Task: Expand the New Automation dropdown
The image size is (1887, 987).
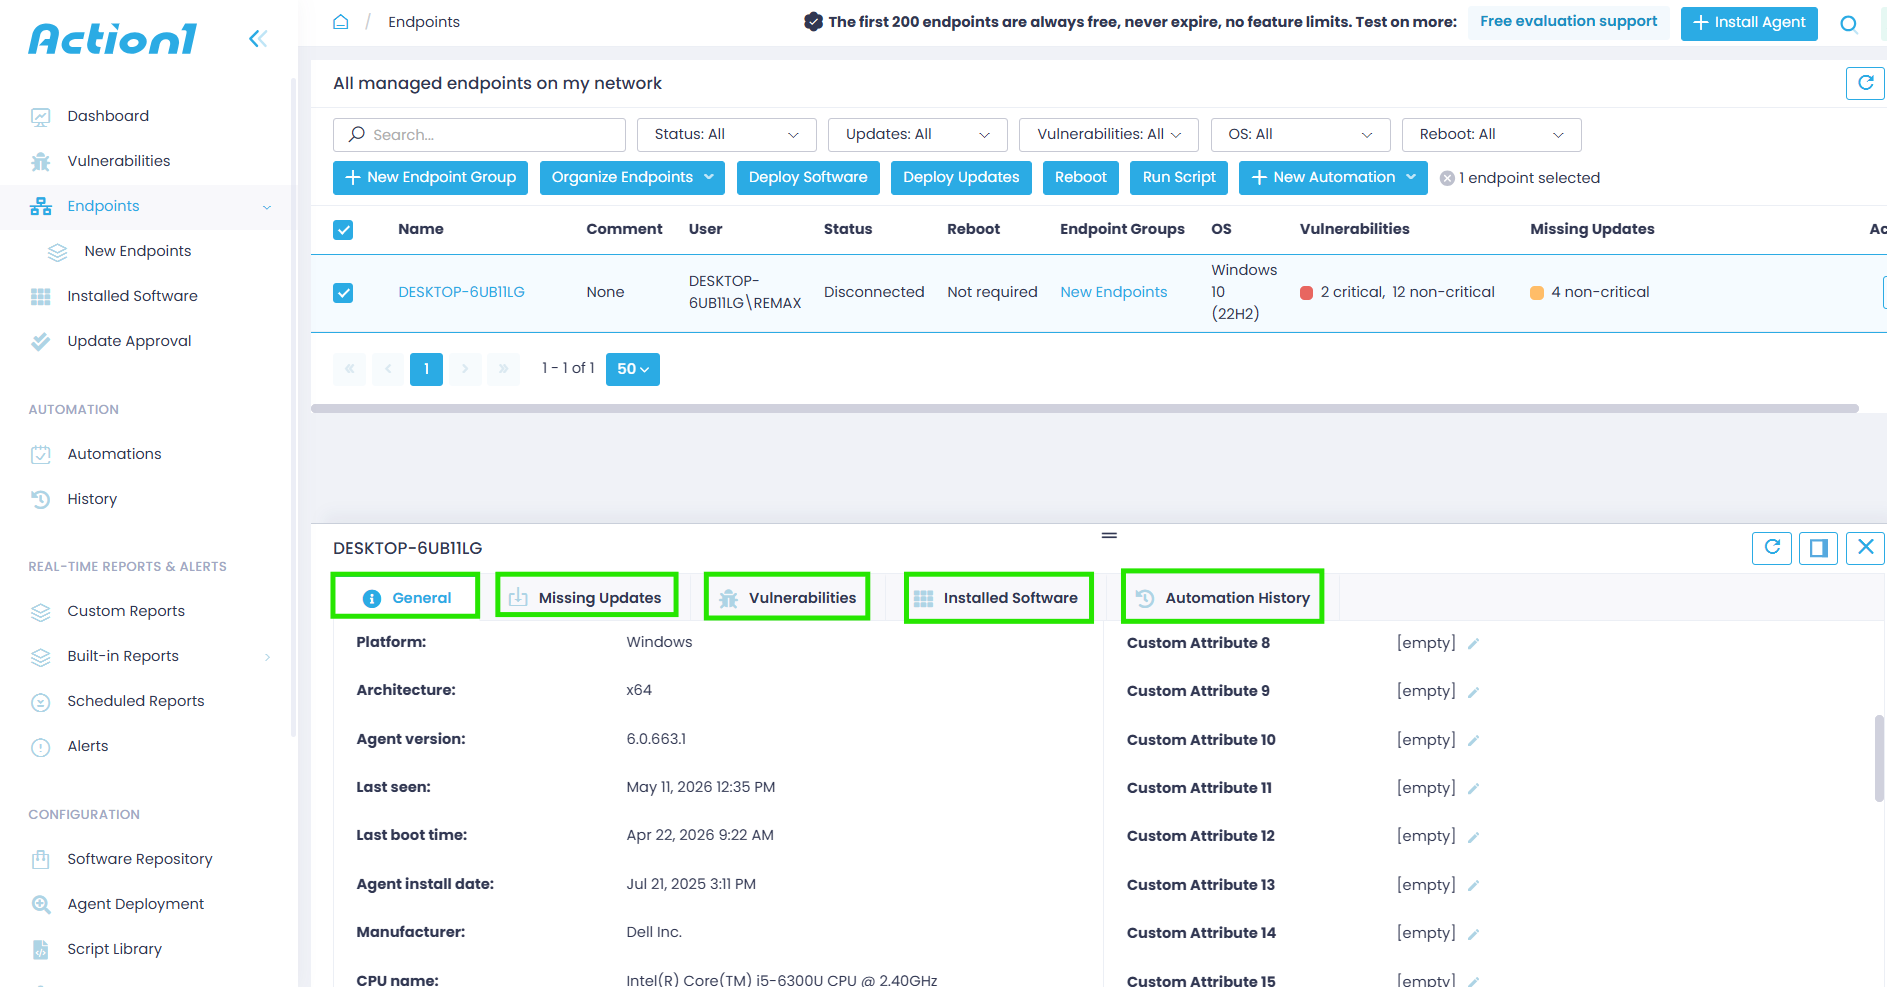Action: [x=1333, y=178]
